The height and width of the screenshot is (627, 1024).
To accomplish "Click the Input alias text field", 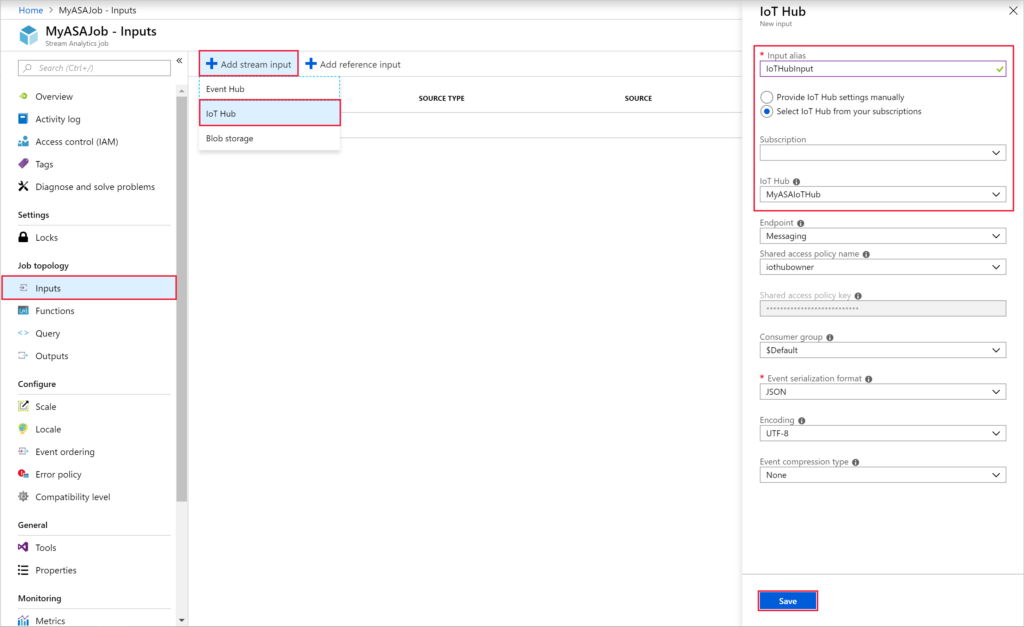I will click(883, 69).
